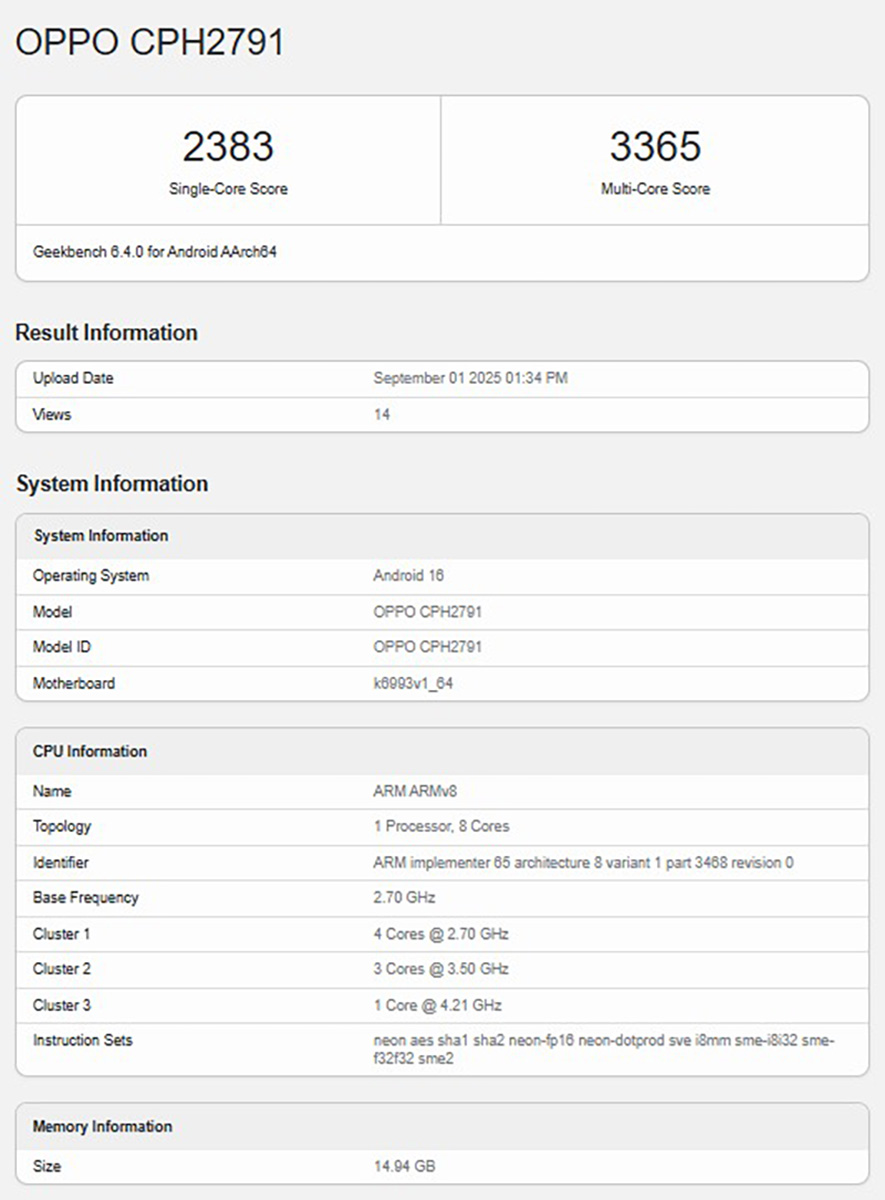Select the ARM ARMv8 CPU name
885x1200 pixels.
tap(415, 791)
